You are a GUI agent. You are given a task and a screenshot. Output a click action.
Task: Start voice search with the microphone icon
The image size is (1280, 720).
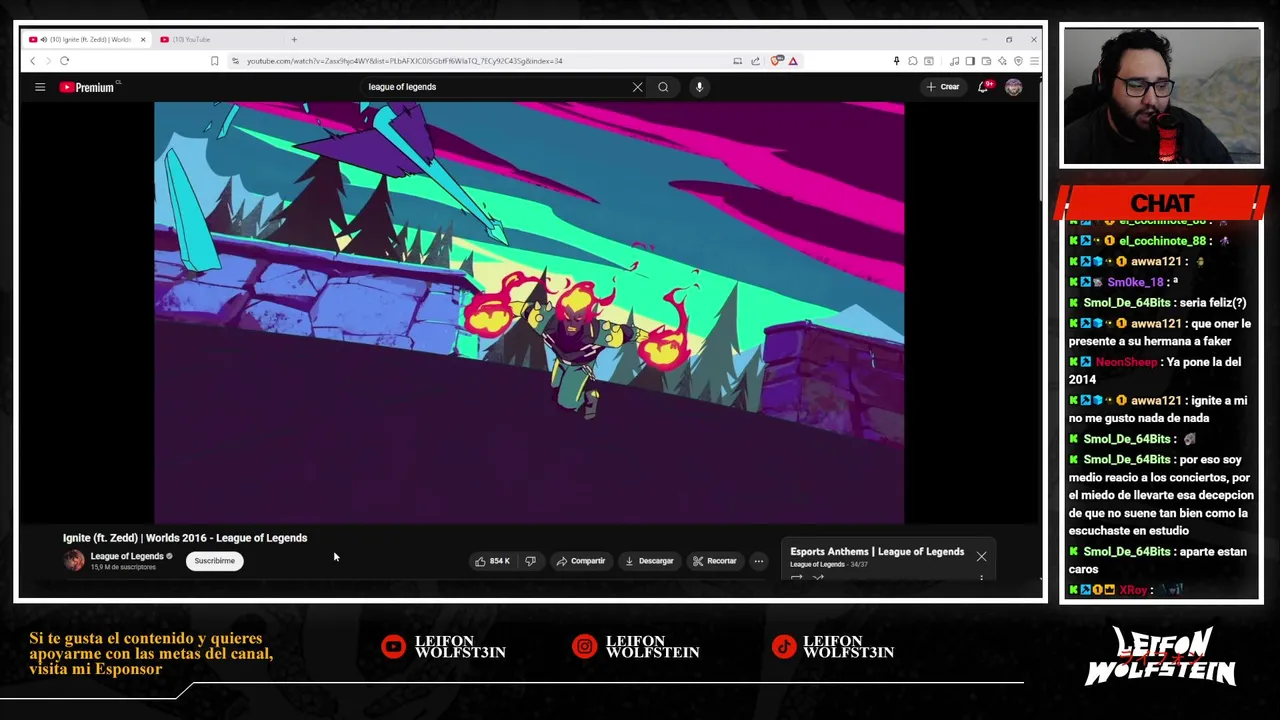pyautogui.click(x=699, y=87)
